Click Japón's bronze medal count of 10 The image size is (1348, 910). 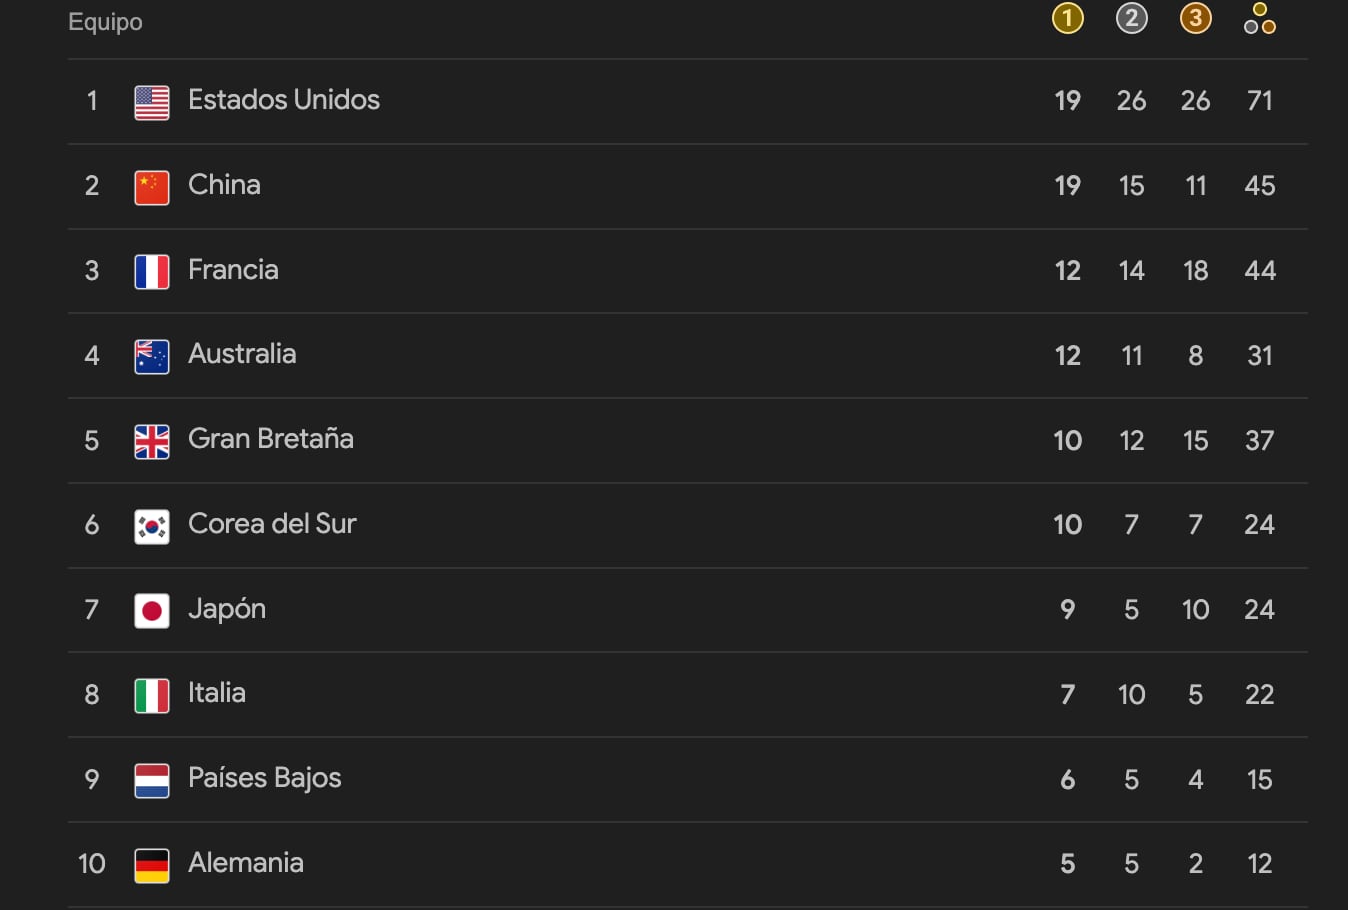1195,609
